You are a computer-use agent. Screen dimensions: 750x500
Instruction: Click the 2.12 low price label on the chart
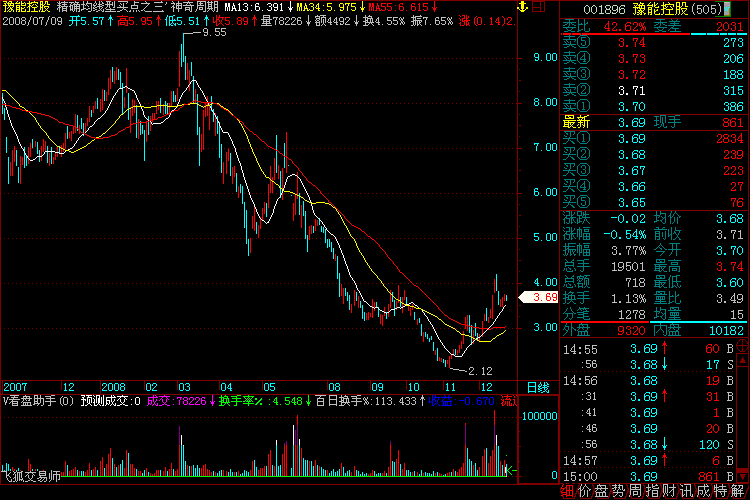point(480,371)
